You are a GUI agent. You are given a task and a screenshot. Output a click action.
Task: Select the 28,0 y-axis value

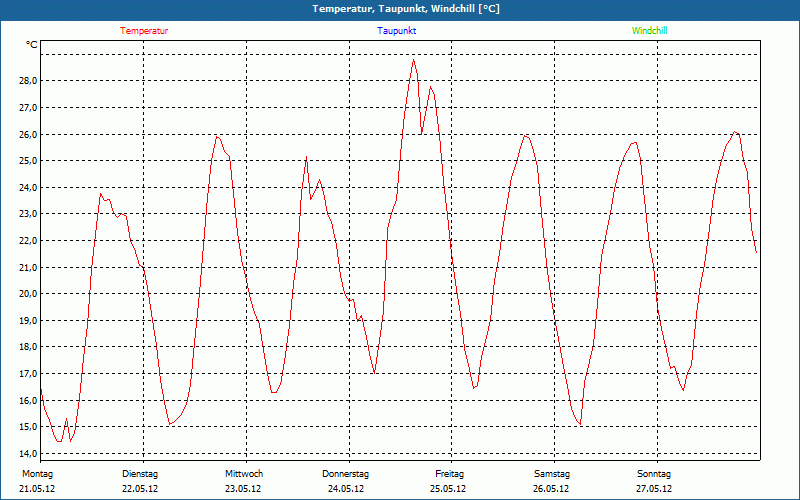[x=28, y=81]
